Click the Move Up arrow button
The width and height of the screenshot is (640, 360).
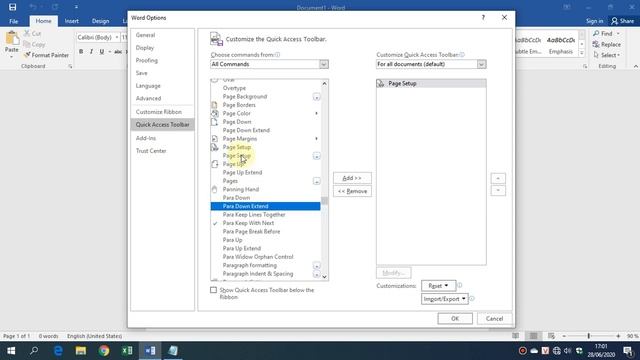pos(498,178)
